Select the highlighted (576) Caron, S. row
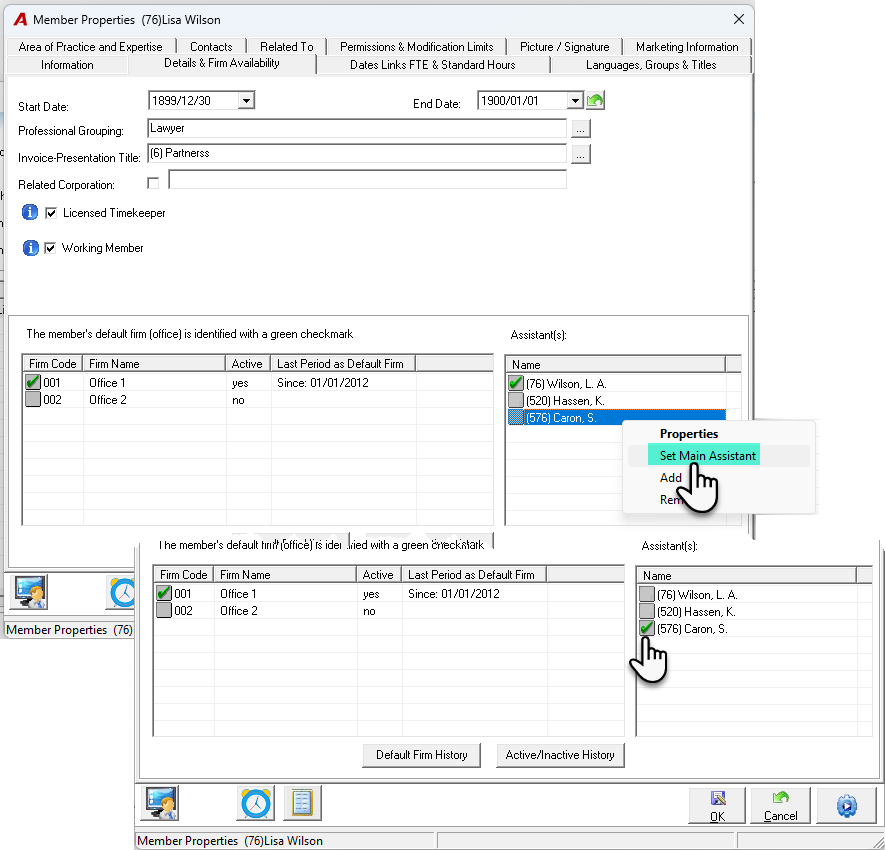 coord(616,418)
